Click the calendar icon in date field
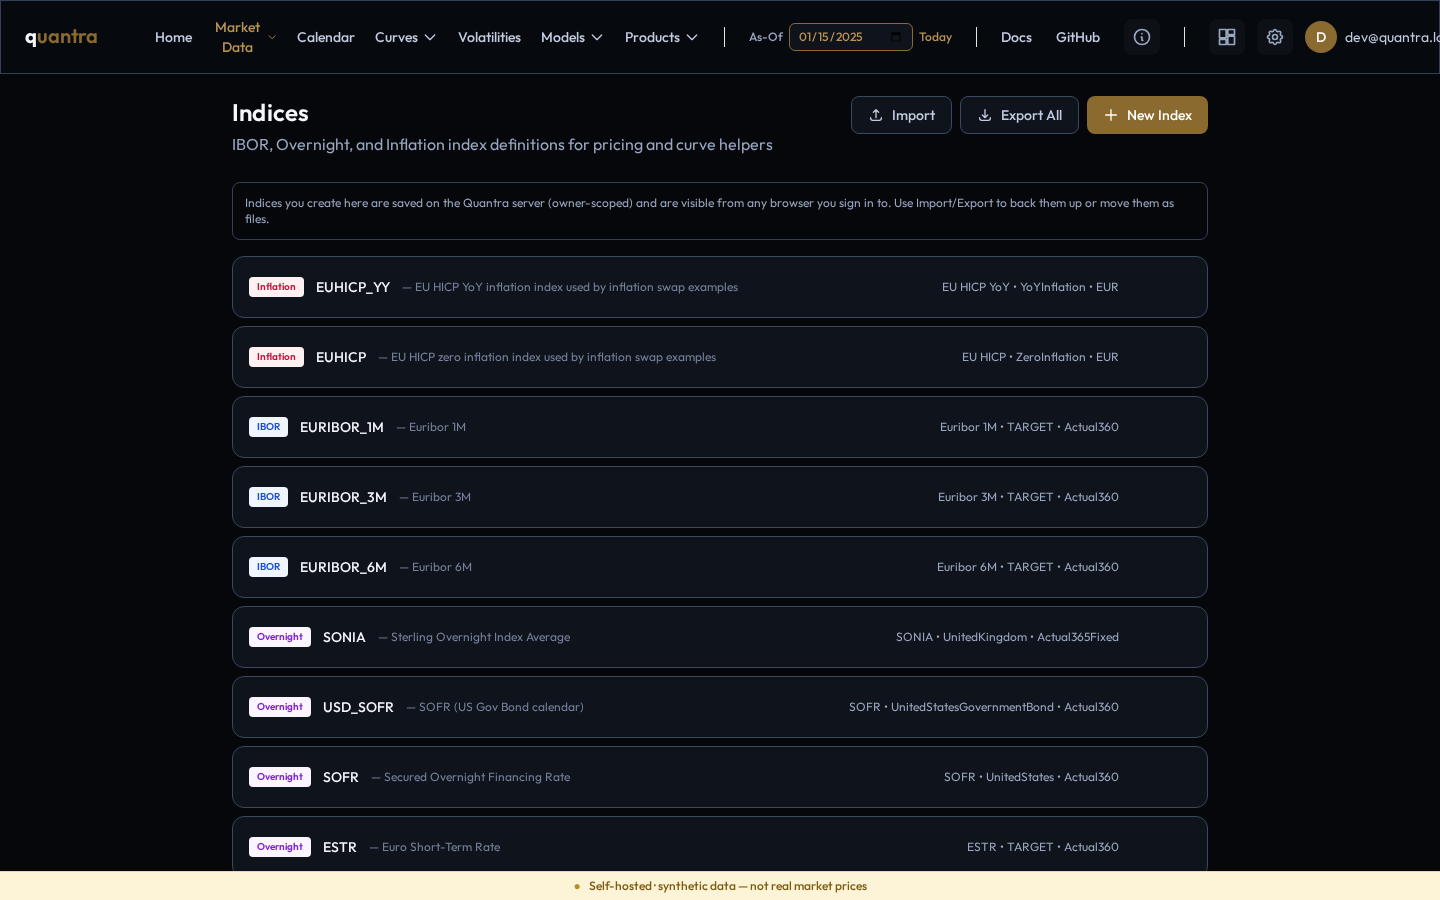The height and width of the screenshot is (900, 1440). pos(896,37)
